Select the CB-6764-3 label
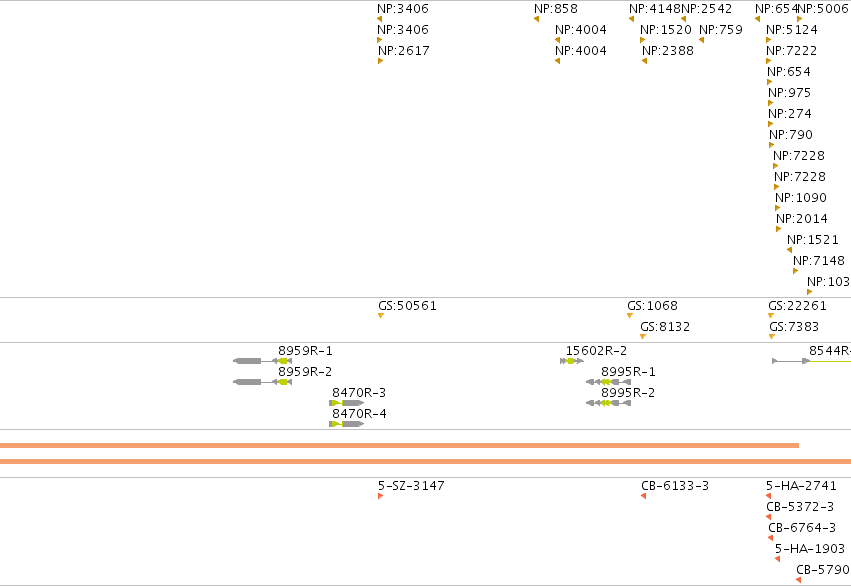The width and height of the screenshot is (851, 586). (802, 528)
